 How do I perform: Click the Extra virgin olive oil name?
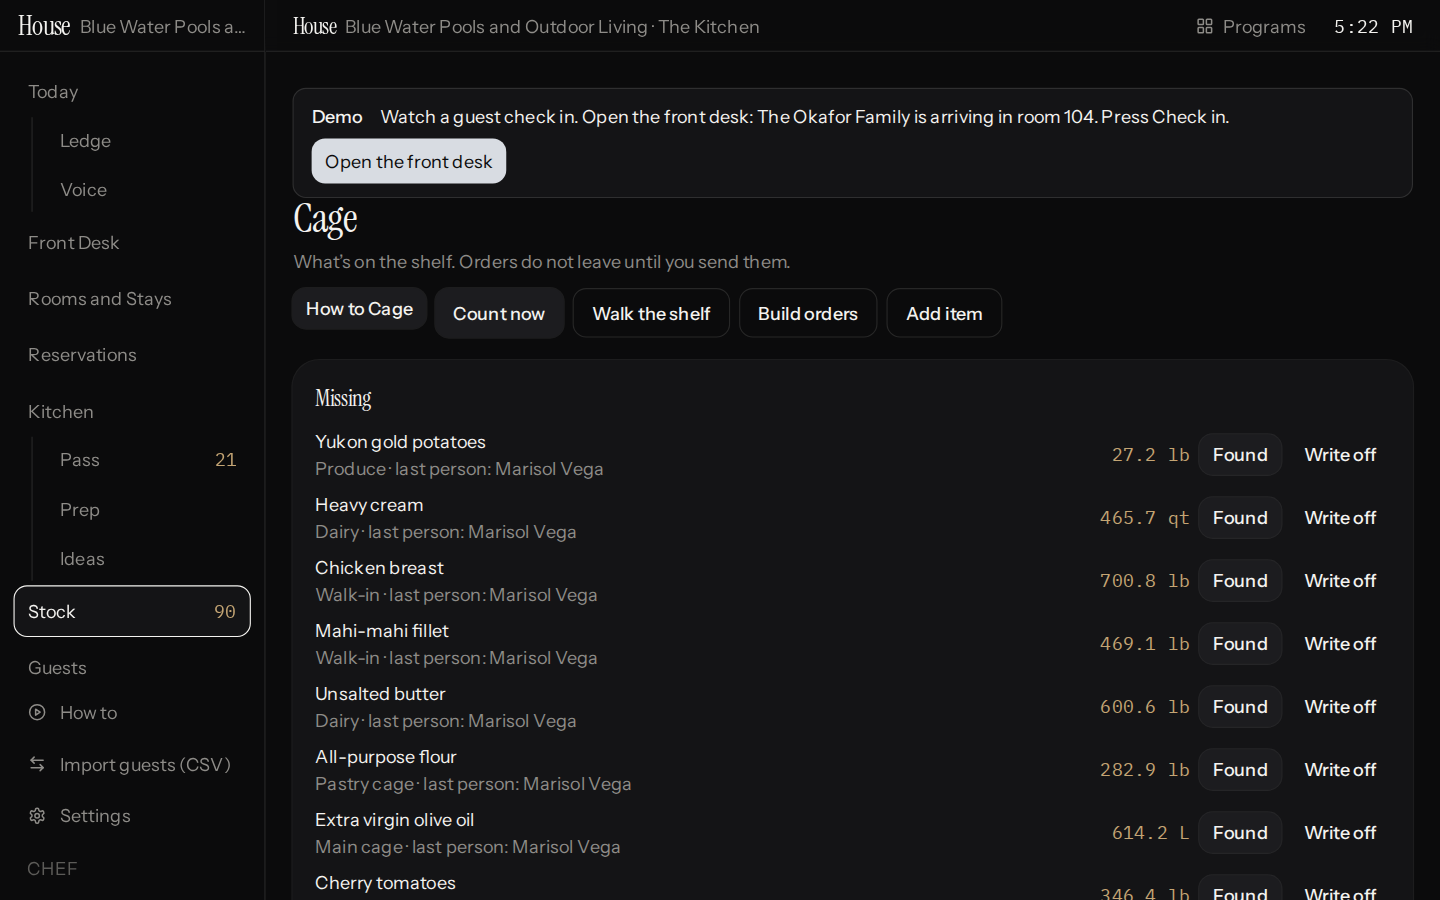point(395,820)
